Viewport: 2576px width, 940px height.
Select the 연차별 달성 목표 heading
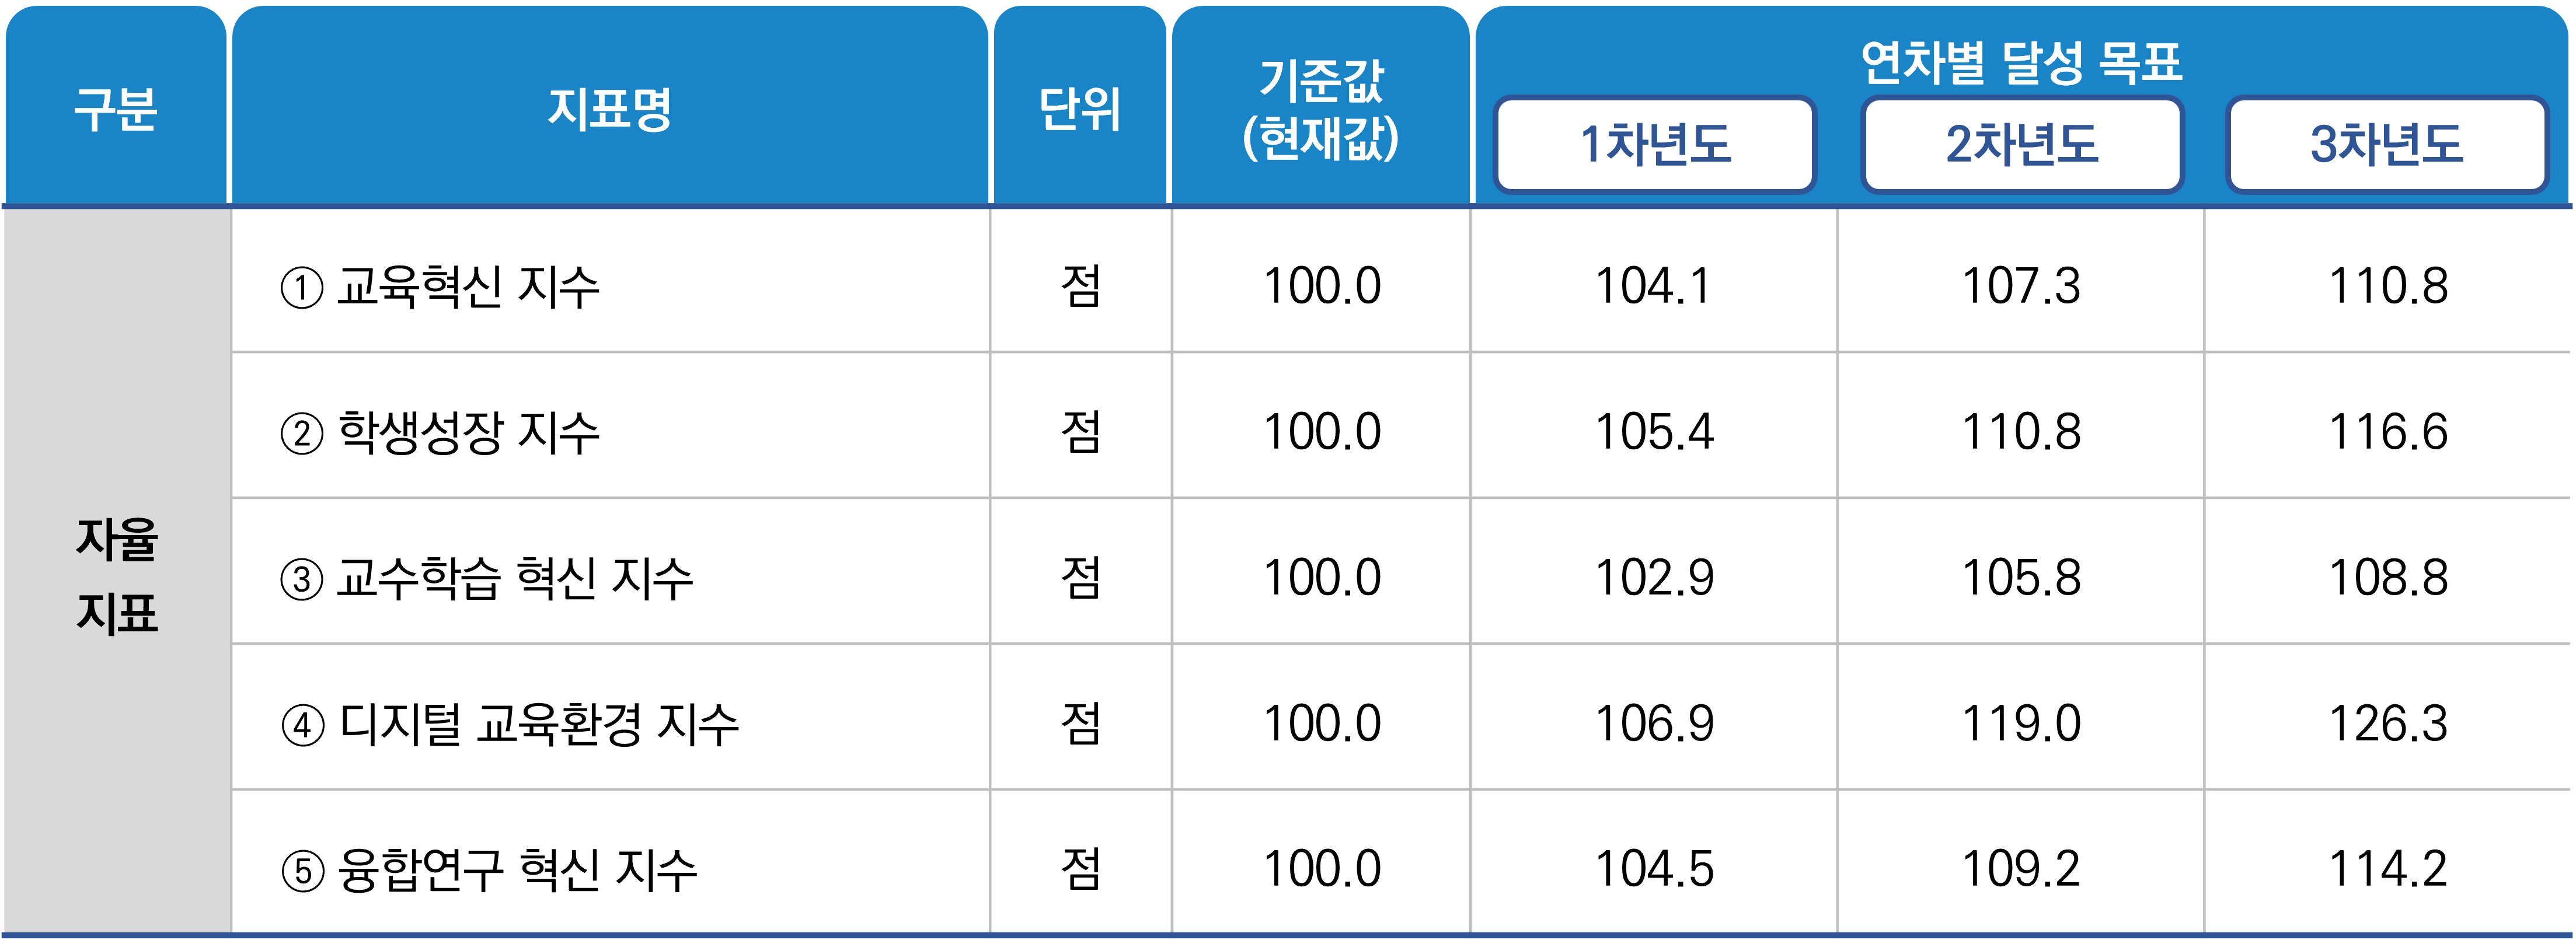pyautogui.click(x=2021, y=62)
